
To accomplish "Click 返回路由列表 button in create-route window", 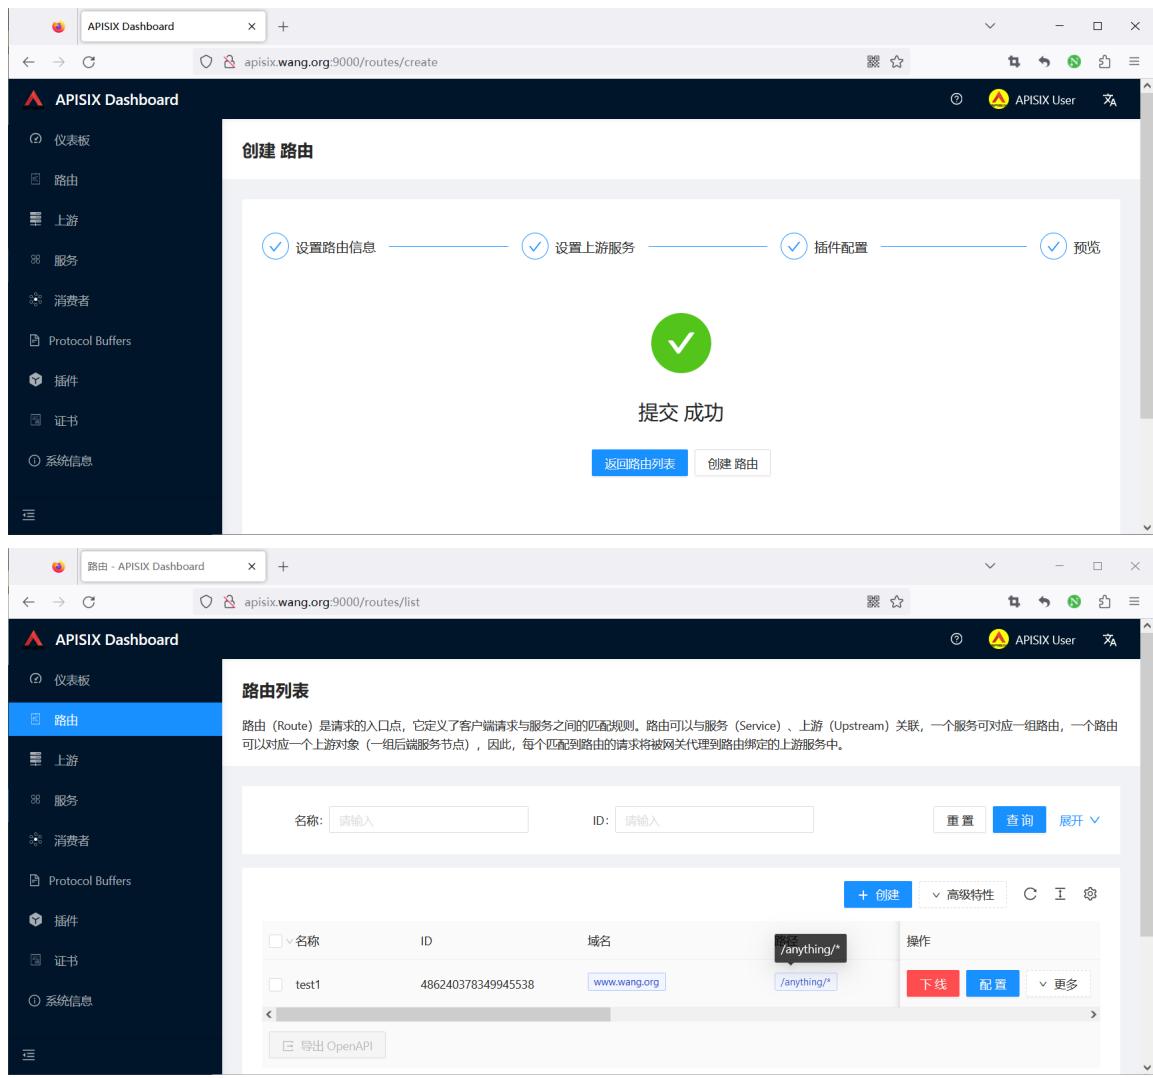I will point(639,463).
